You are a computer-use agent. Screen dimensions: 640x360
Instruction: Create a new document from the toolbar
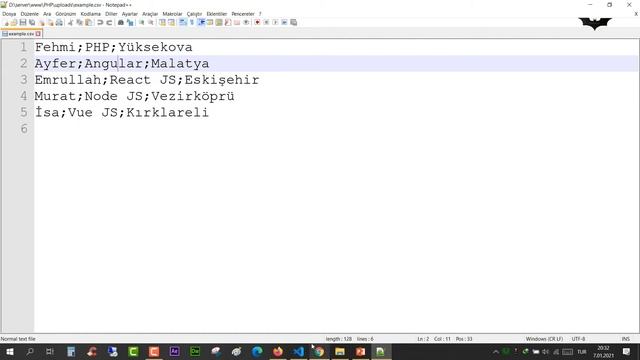point(6,22)
